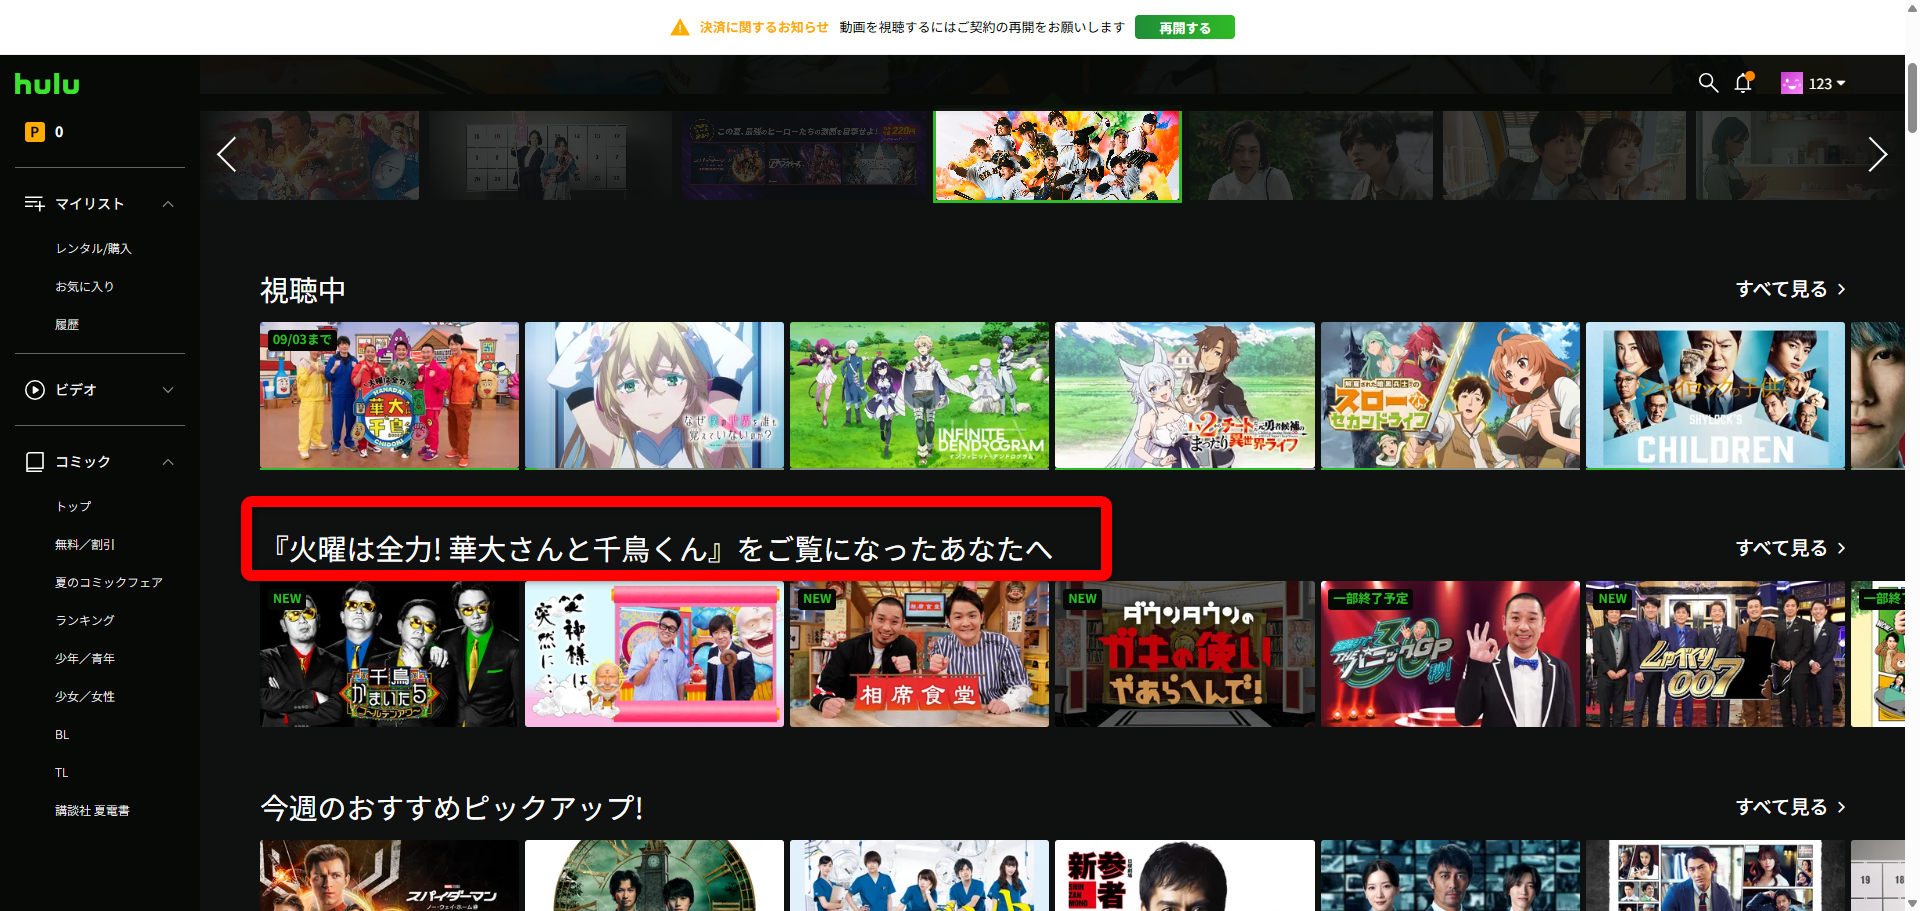Open 千鳥かまいたち thumbnail
The width and height of the screenshot is (1920, 911).
tap(389, 654)
